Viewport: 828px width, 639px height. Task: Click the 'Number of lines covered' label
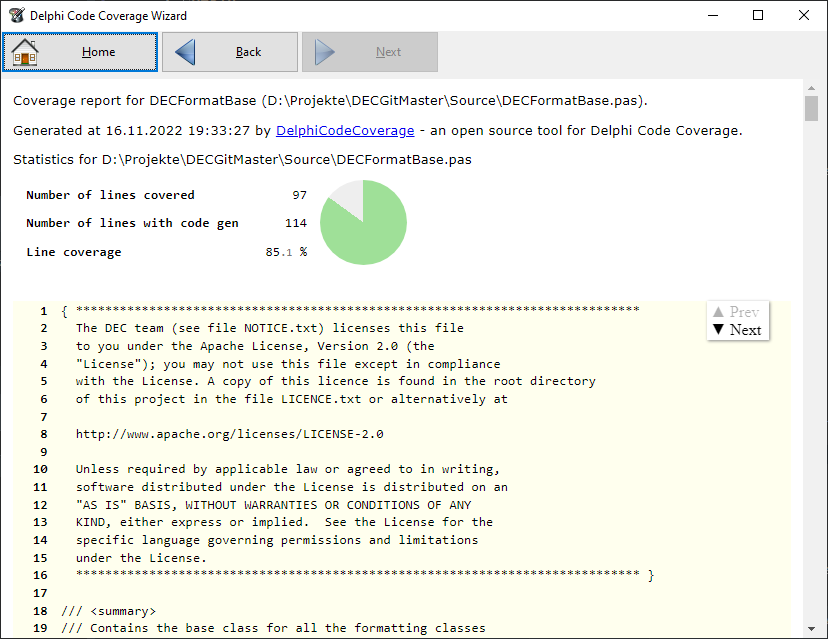click(110, 195)
